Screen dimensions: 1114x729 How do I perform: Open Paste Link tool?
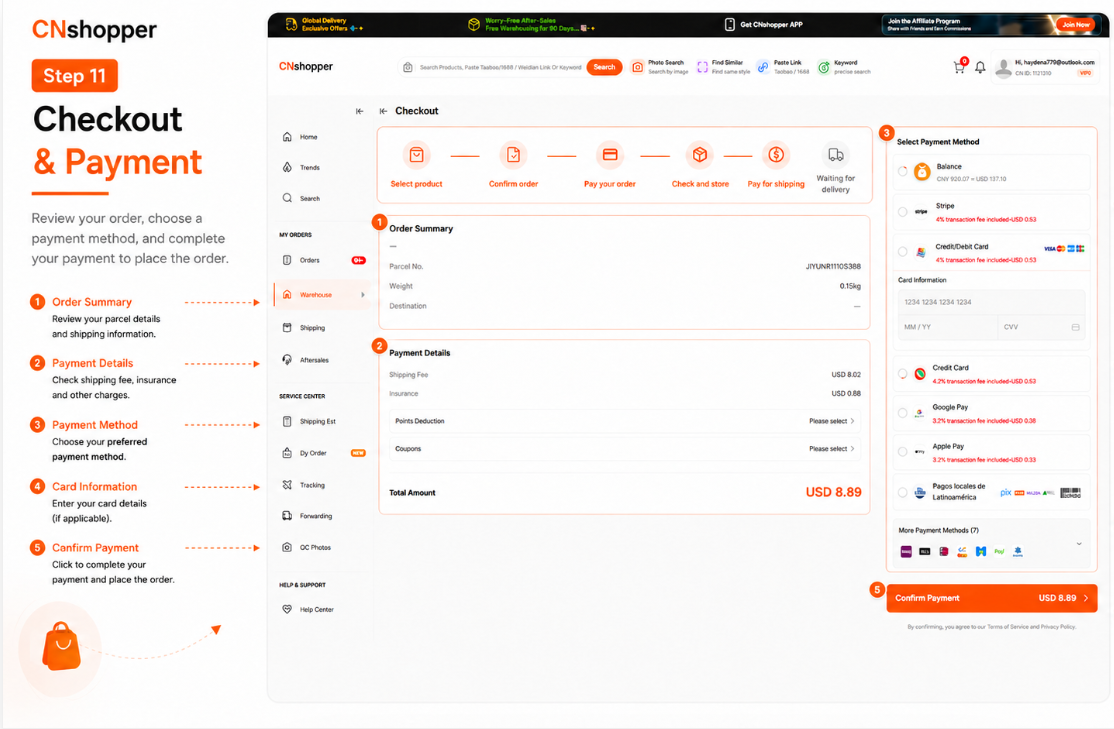coord(783,67)
